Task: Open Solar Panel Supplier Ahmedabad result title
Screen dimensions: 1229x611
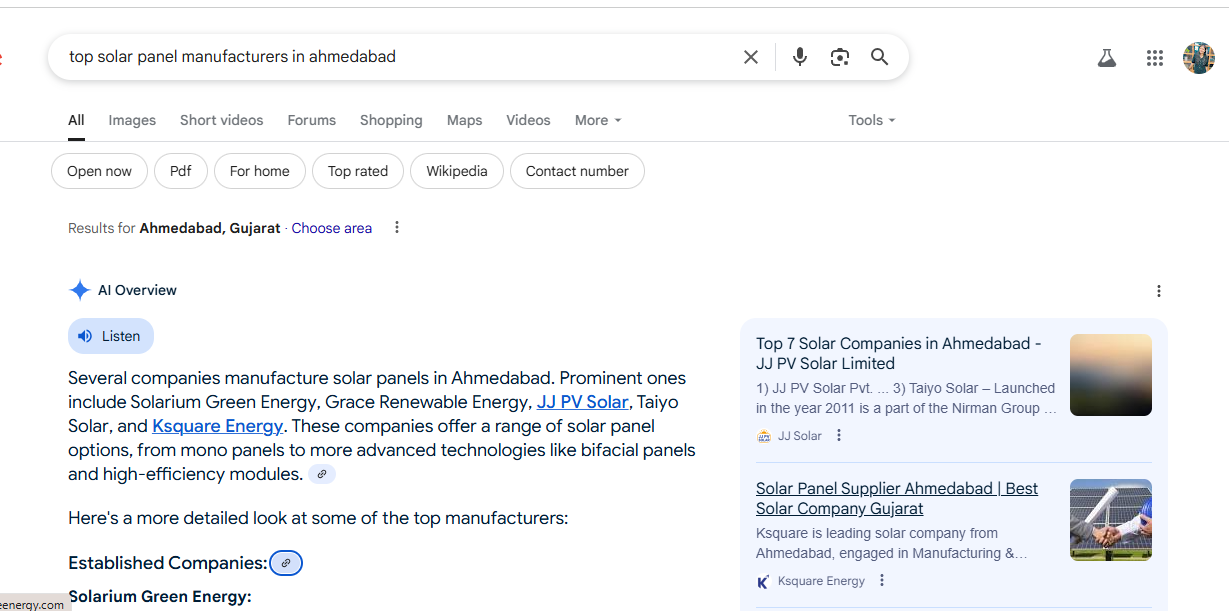Action: (x=897, y=498)
